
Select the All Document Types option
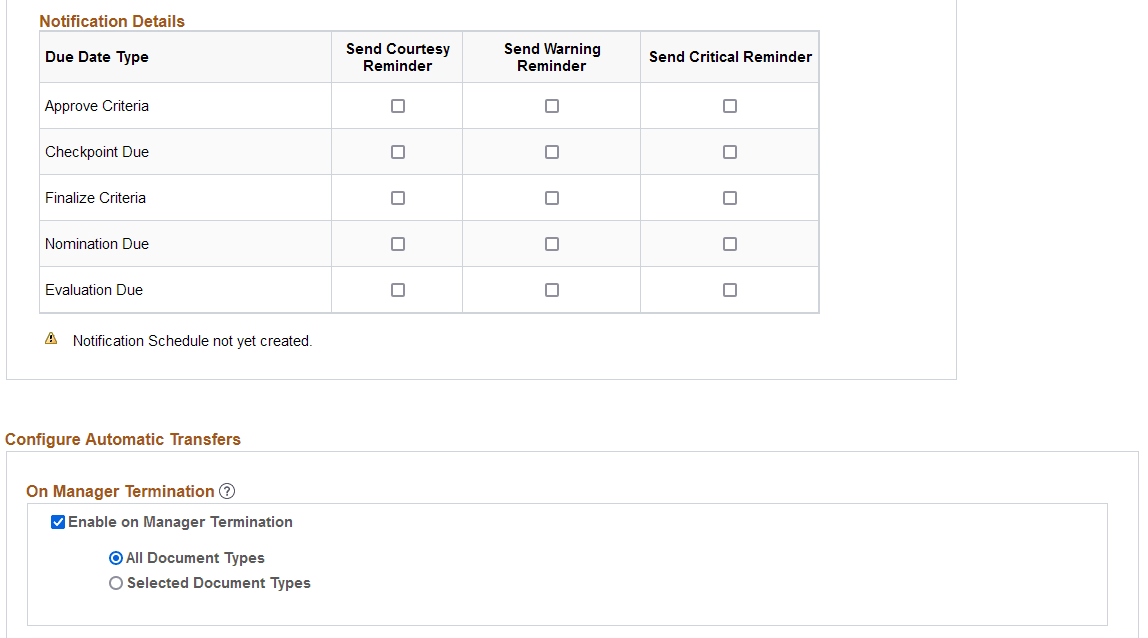click(116, 558)
